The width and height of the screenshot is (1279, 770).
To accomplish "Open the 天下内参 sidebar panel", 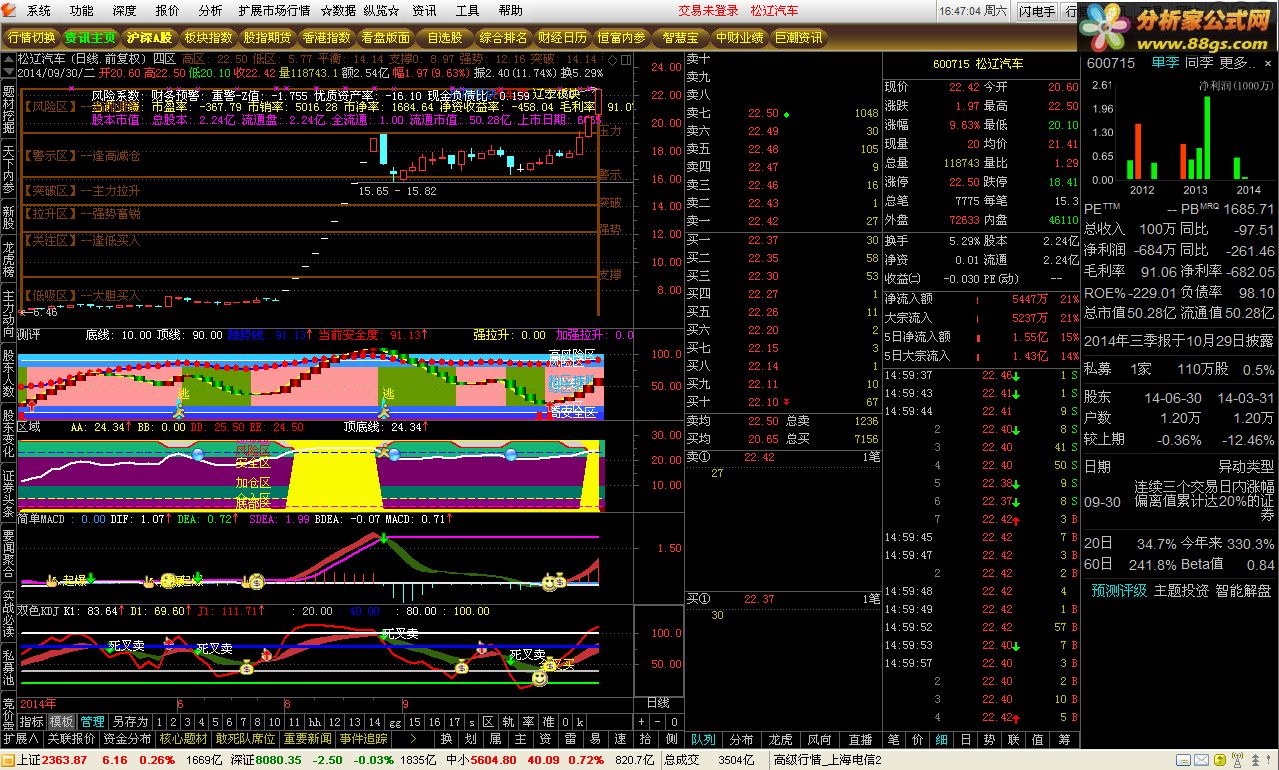I will coord(8,168).
